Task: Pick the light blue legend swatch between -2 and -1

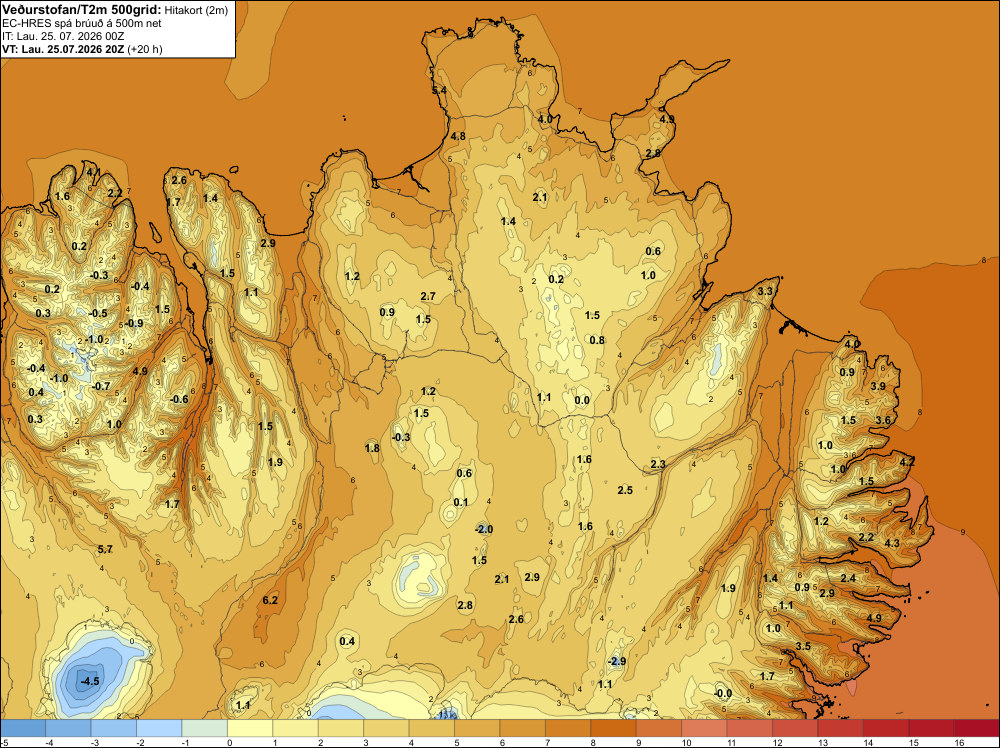Action: point(159,728)
